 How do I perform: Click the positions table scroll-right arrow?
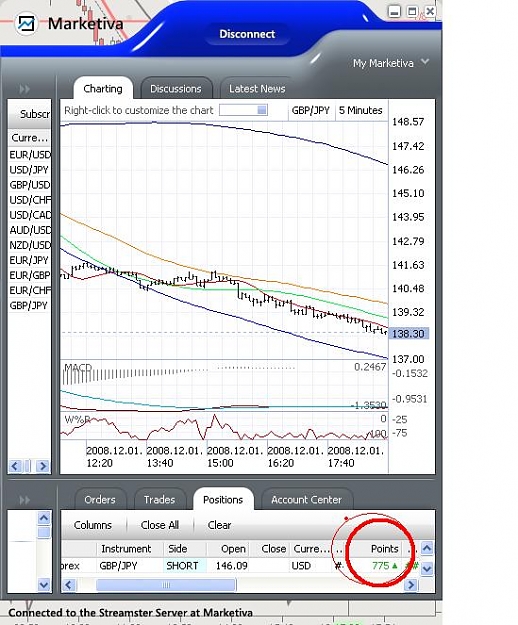(411, 585)
